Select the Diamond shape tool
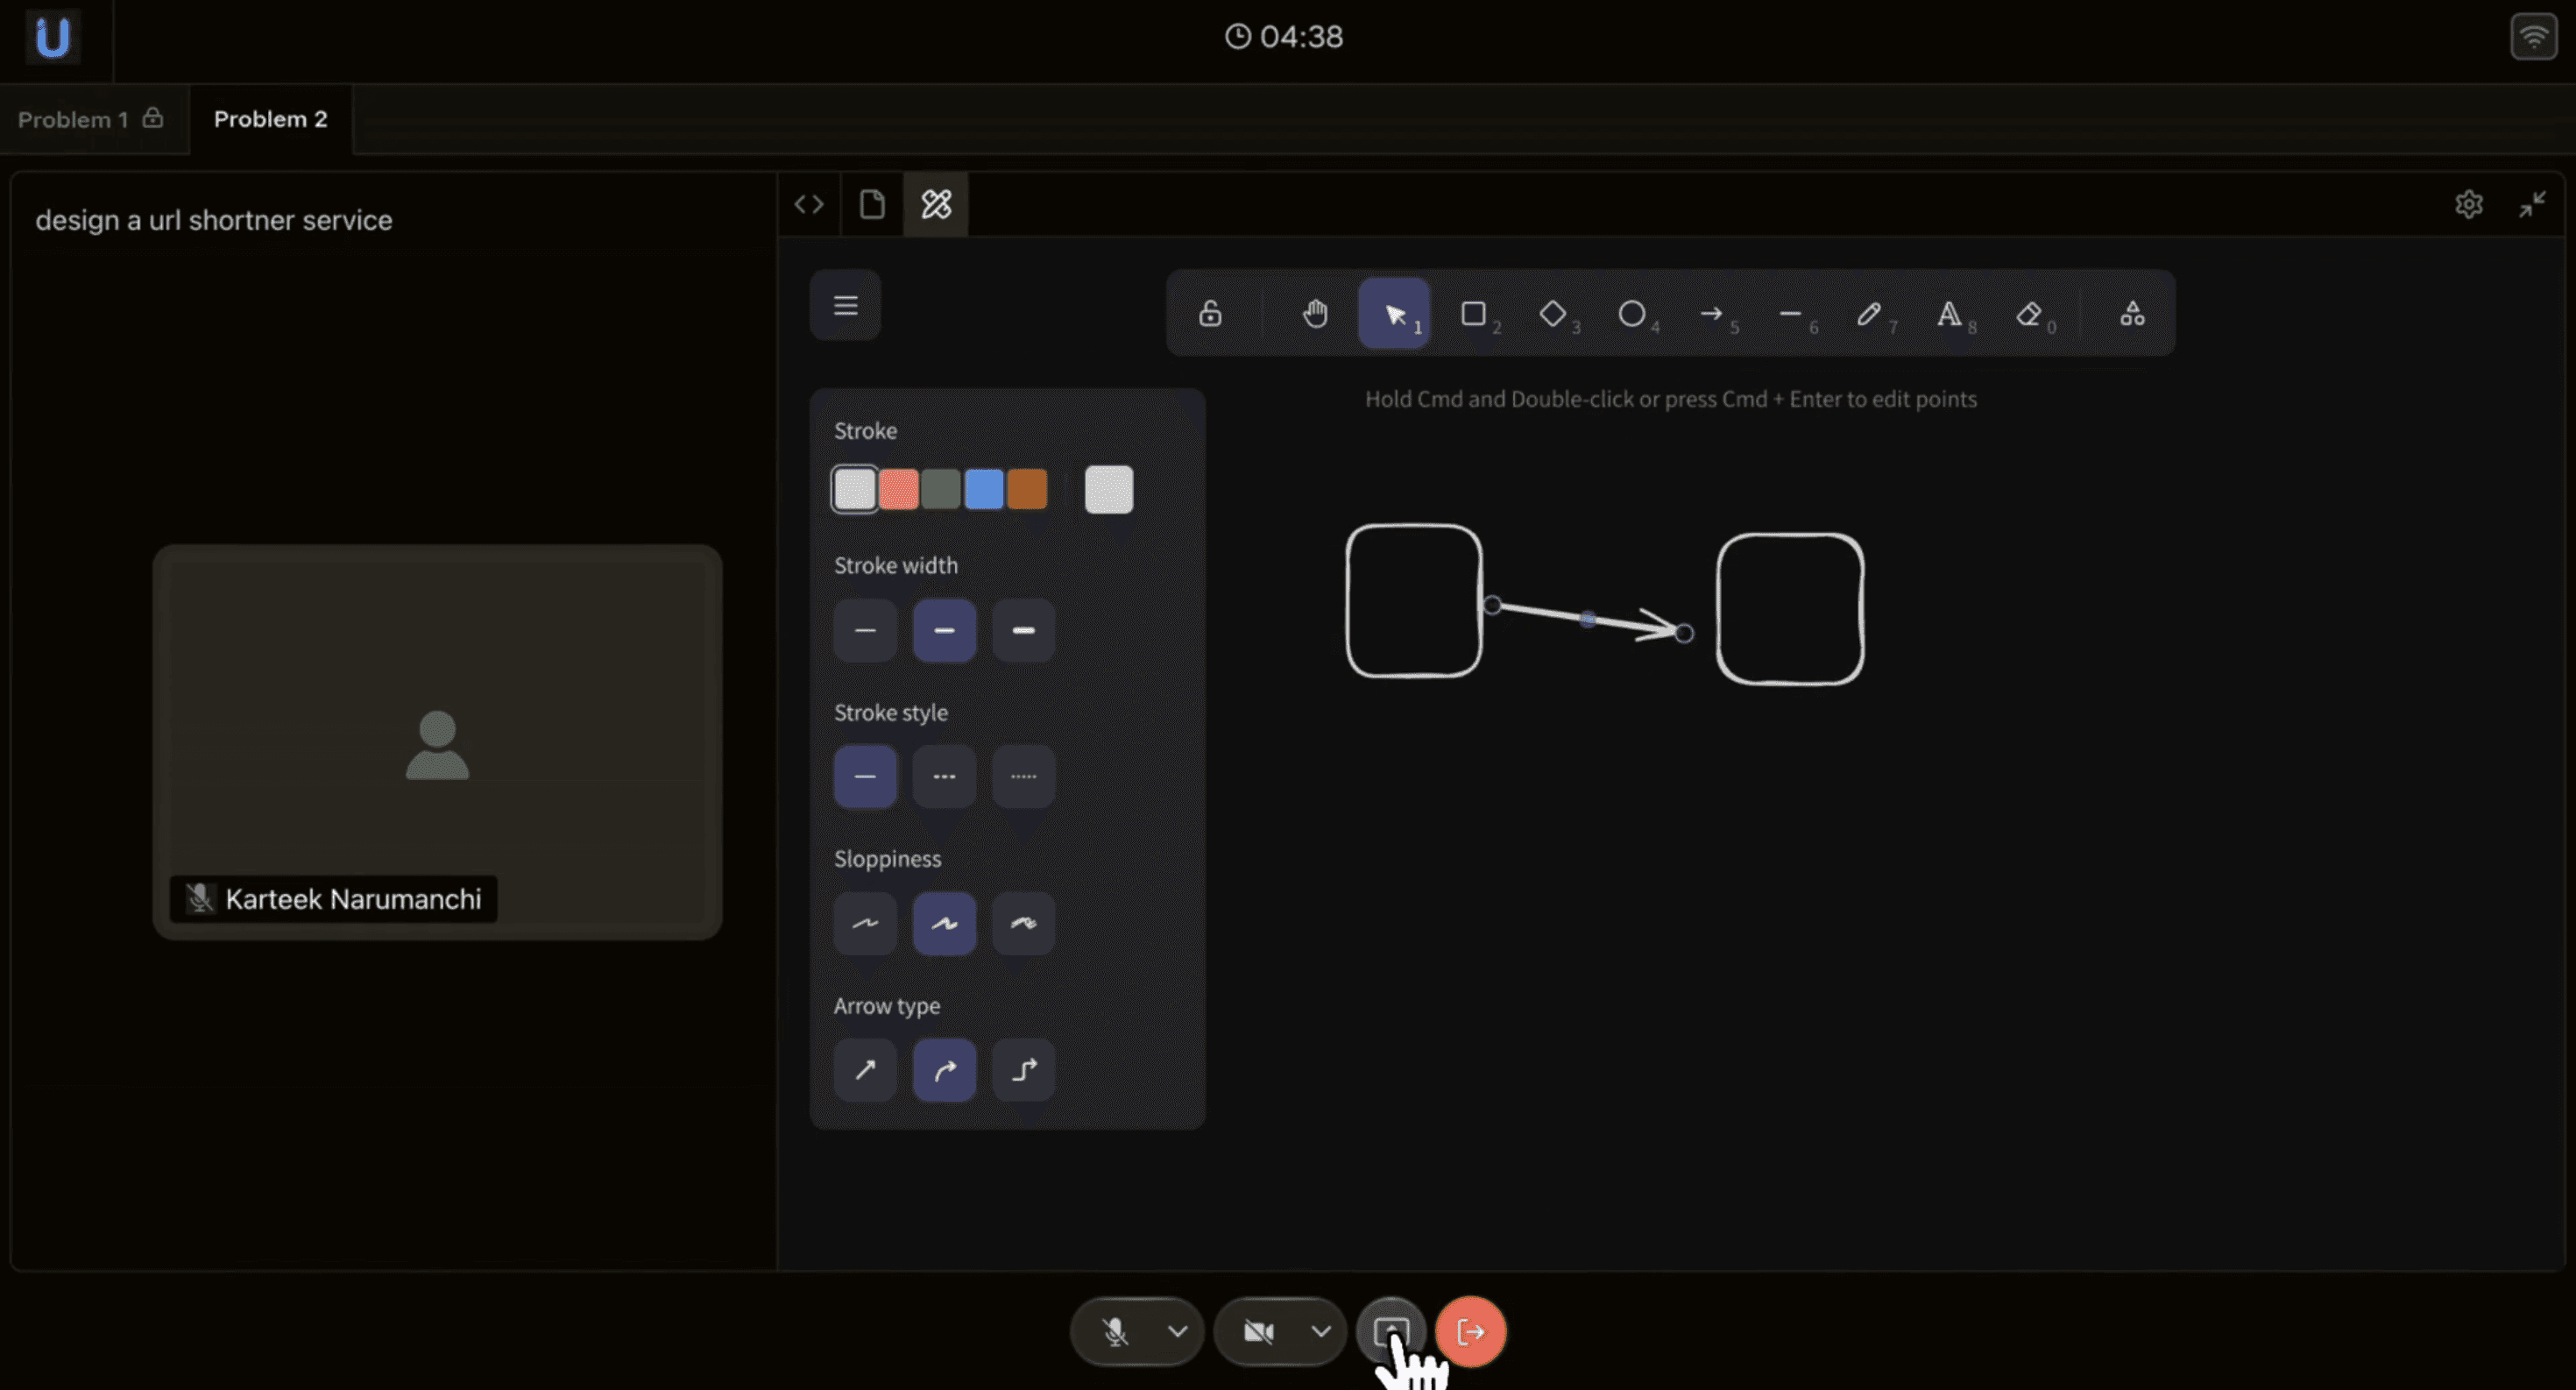Screen dimensions: 2576x1390 tap(1556, 314)
